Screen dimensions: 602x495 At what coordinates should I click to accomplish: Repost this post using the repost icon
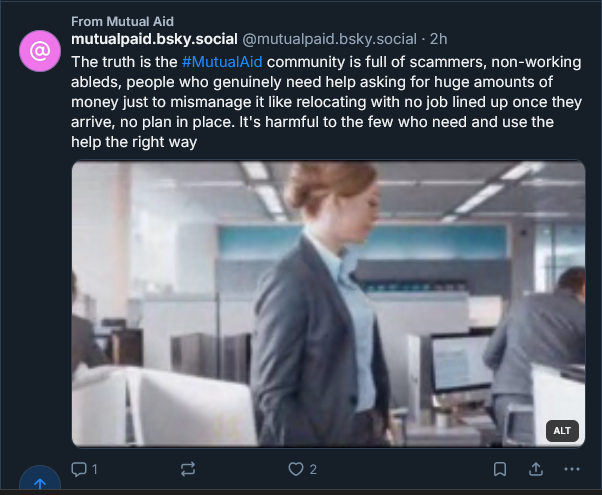coord(187,469)
